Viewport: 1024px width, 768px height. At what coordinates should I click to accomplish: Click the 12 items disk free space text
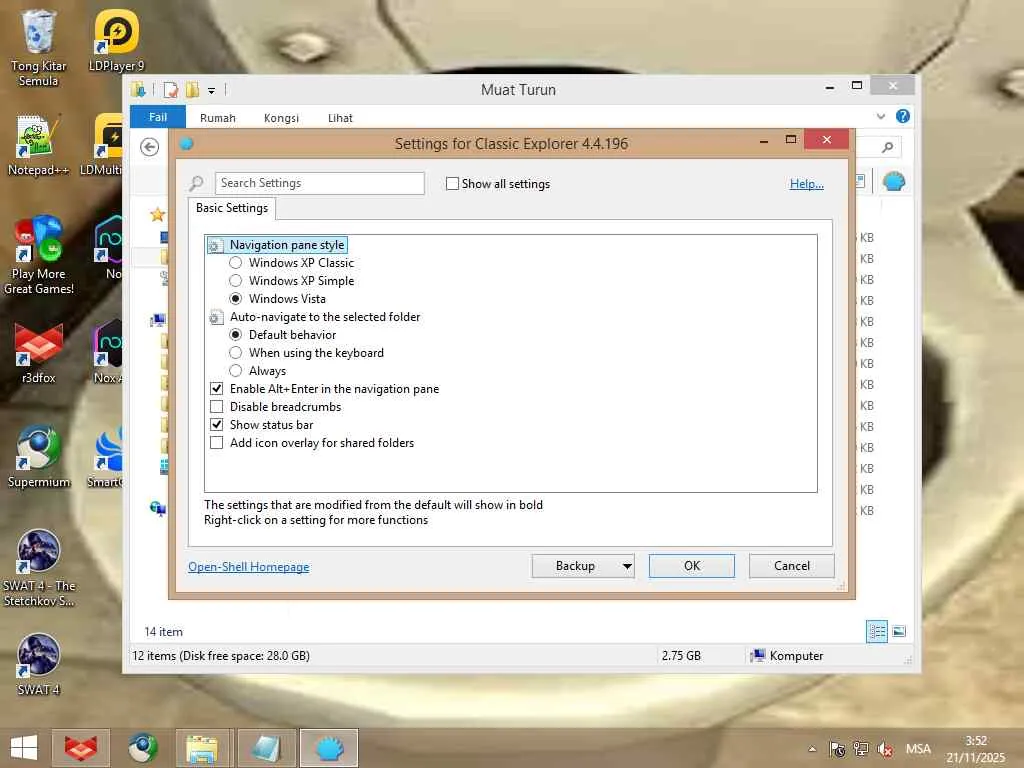tap(221, 656)
